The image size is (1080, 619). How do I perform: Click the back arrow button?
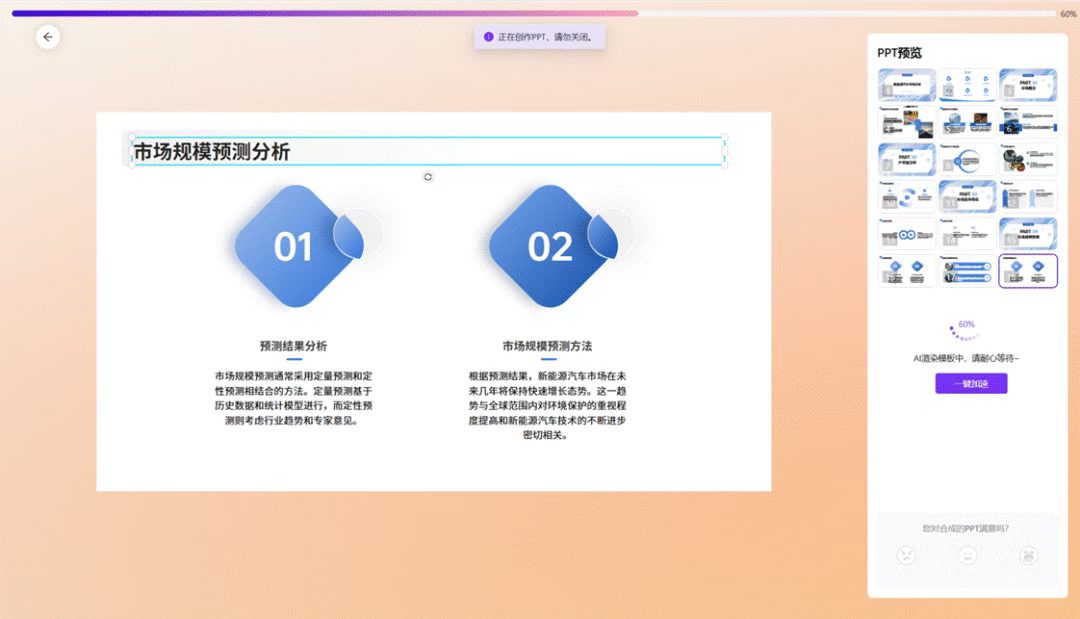pyautogui.click(x=48, y=37)
